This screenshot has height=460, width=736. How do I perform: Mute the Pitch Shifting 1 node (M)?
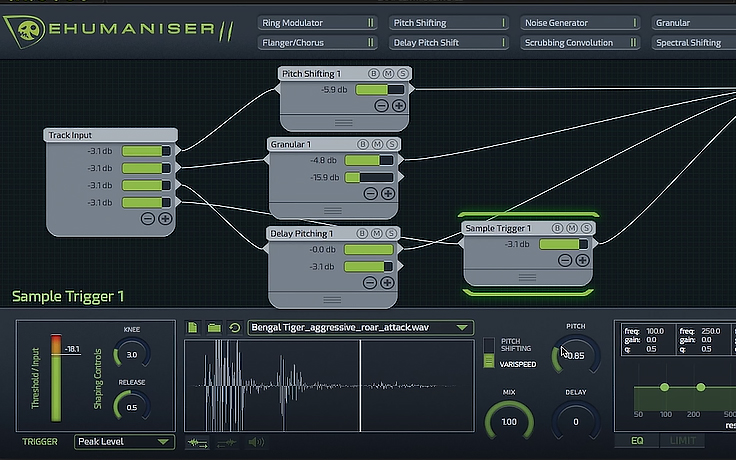tap(388, 74)
